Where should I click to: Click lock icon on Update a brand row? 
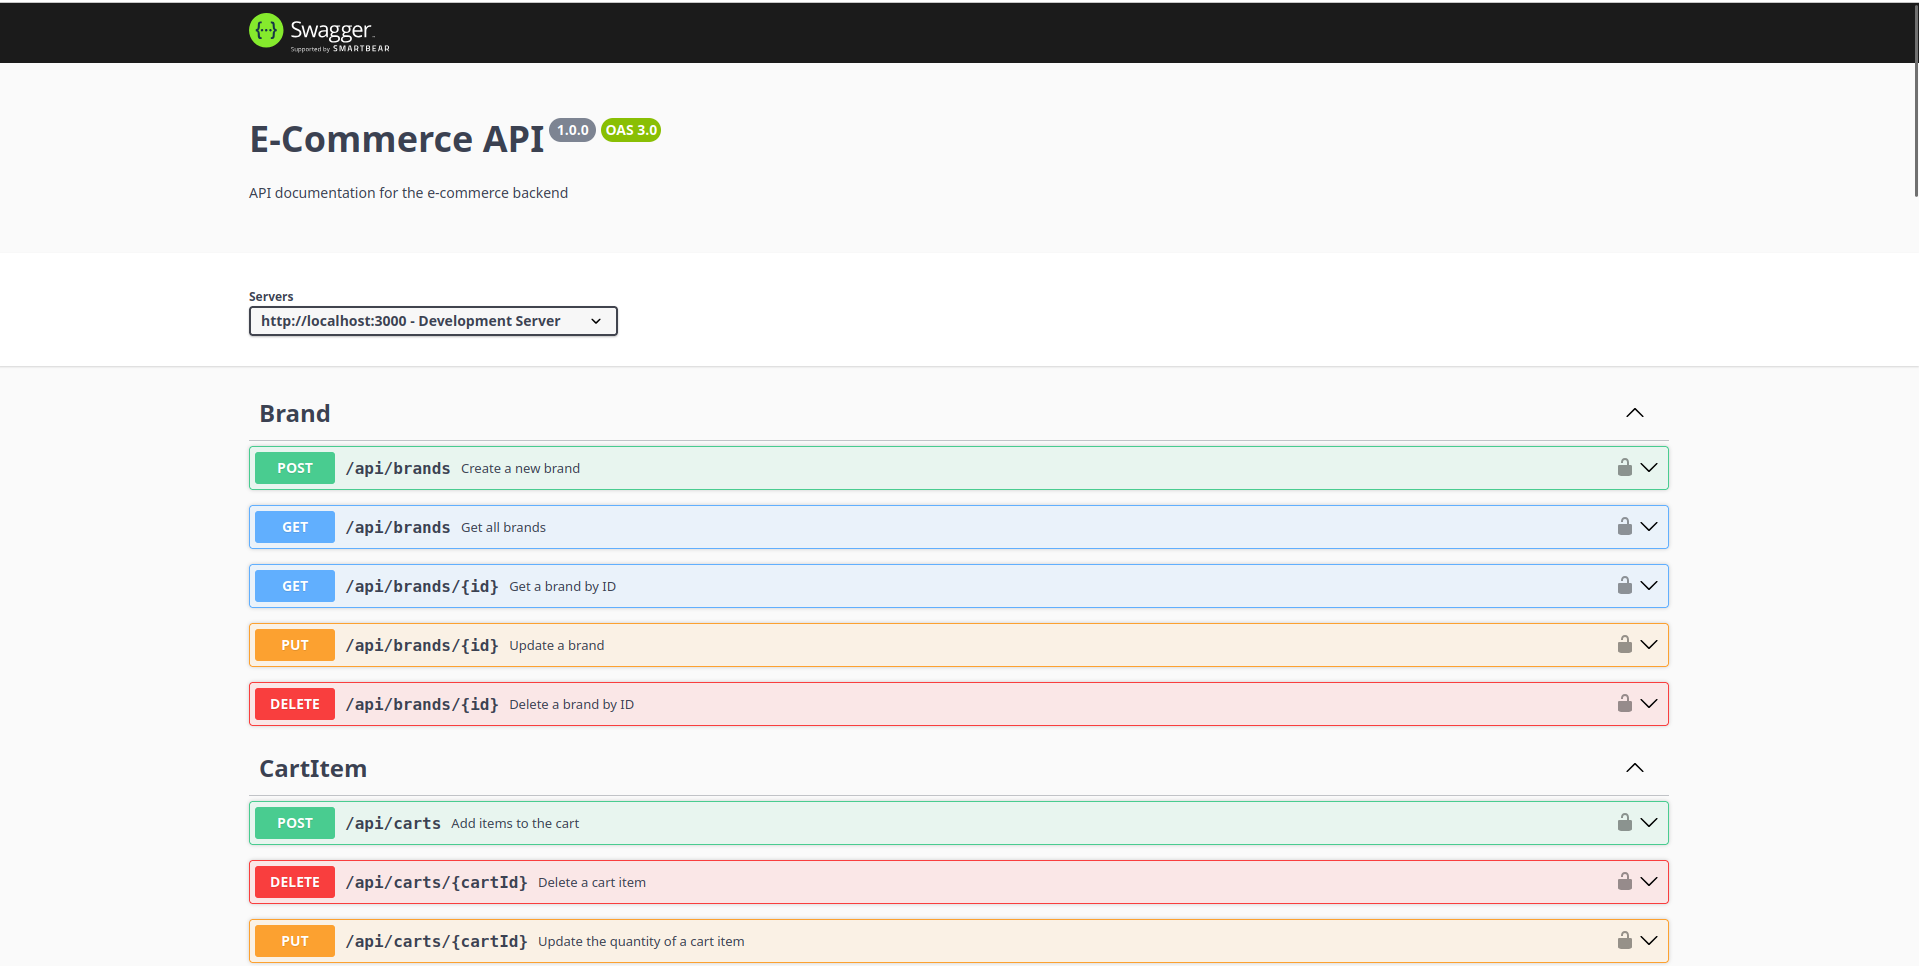[1624, 644]
